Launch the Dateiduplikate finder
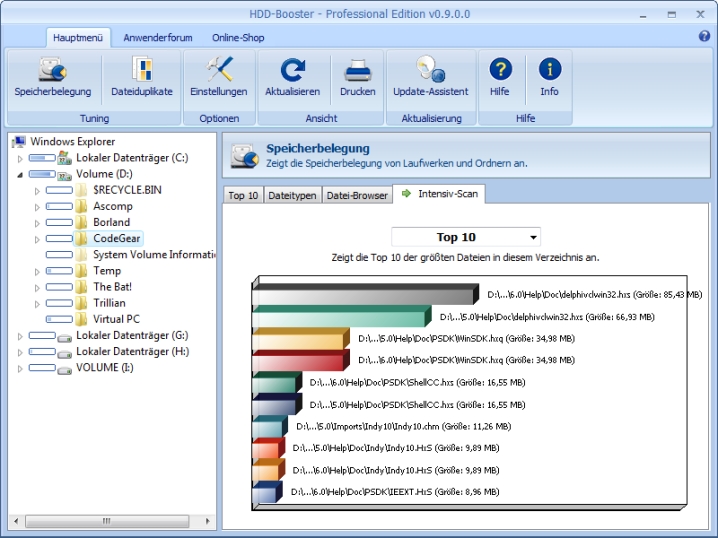Image resolution: width=718 pixels, height=538 pixels. (x=142, y=77)
